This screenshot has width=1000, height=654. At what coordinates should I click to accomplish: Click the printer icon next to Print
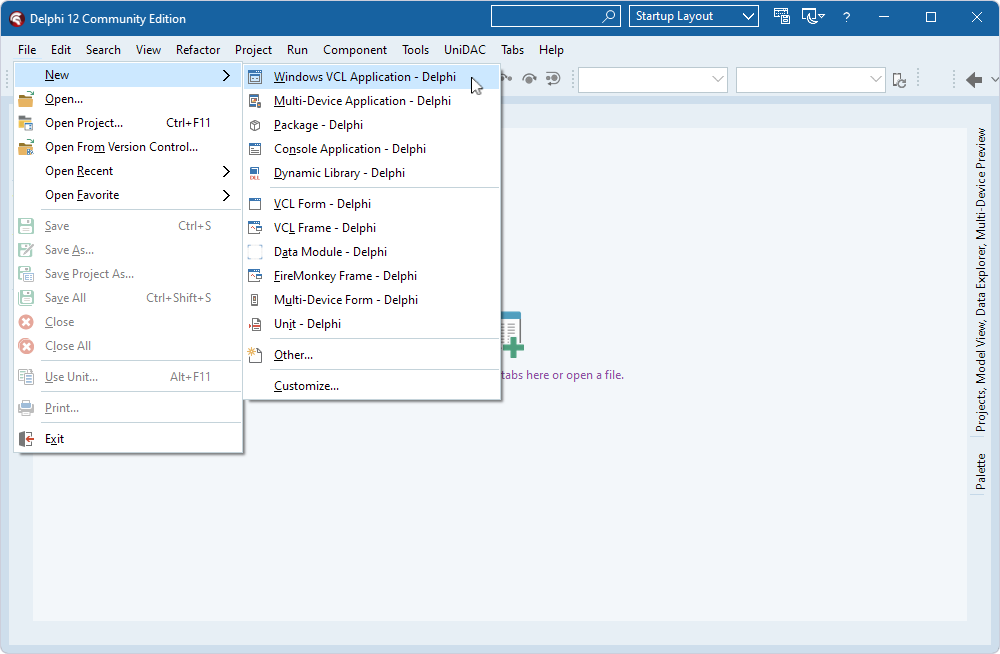click(x=26, y=407)
